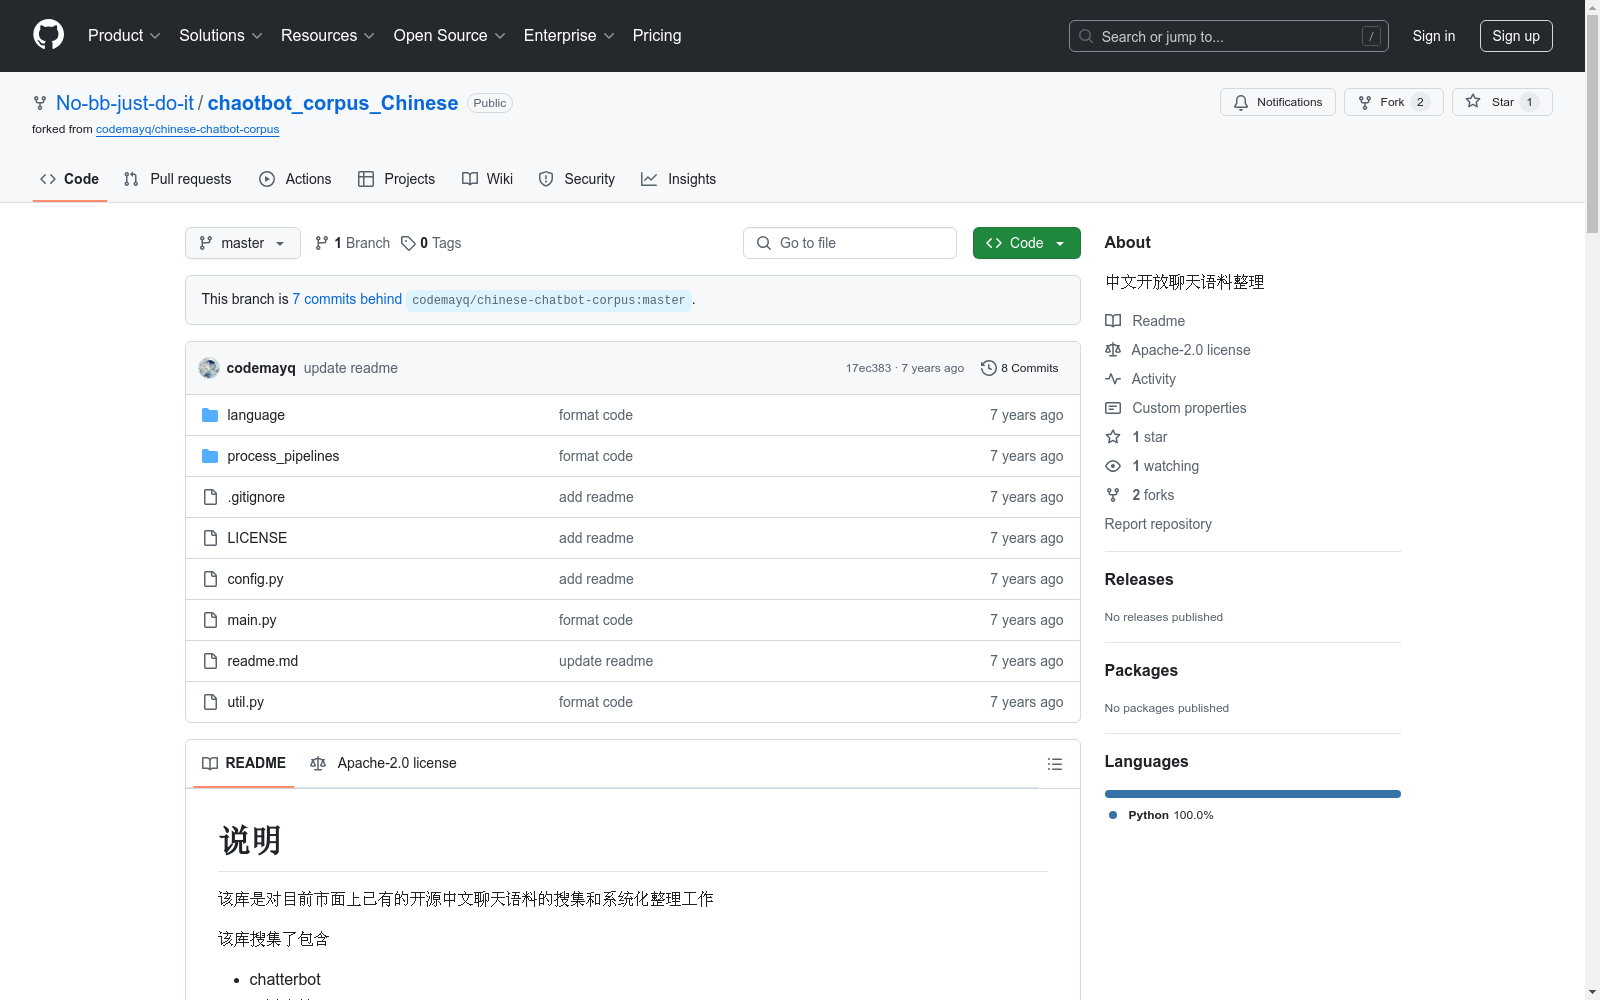Go to the Security tab

click(x=576, y=179)
